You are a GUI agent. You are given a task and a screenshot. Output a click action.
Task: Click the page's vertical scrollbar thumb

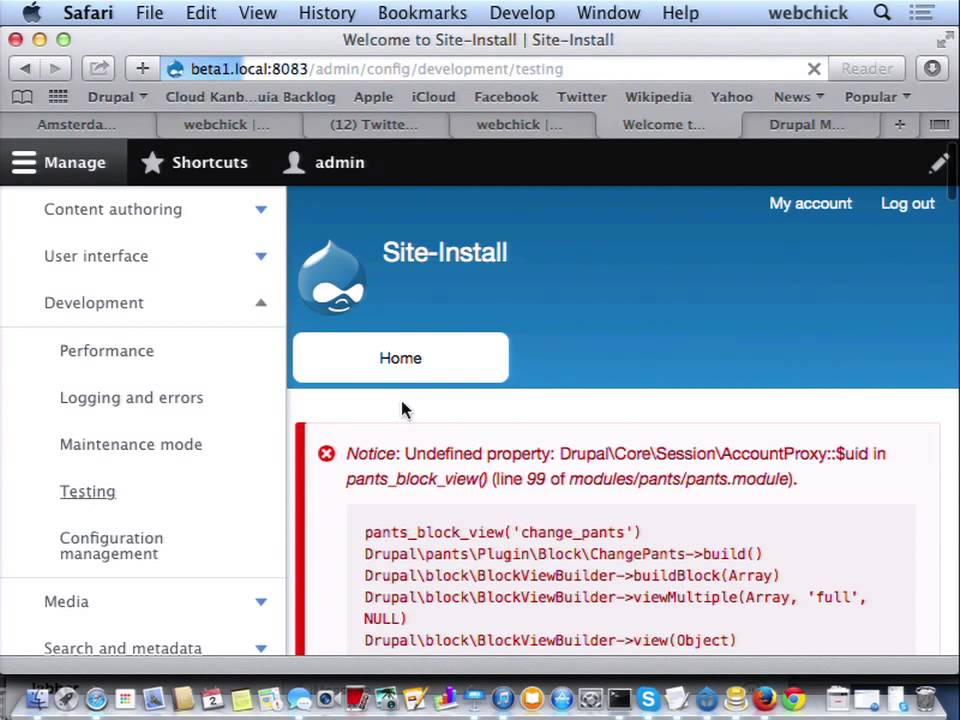[x=952, y=171]
